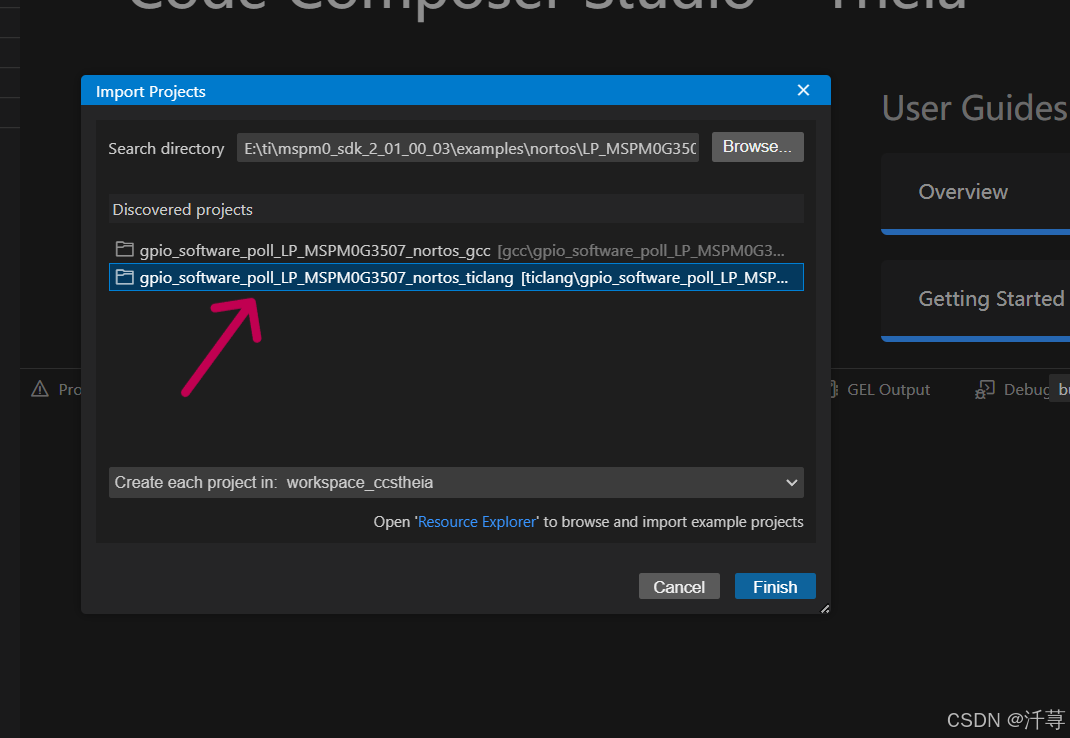Viewport: 1070px width, 738px height.
Task: Open the Overview user guide card
Action: [x=976, y=194]
